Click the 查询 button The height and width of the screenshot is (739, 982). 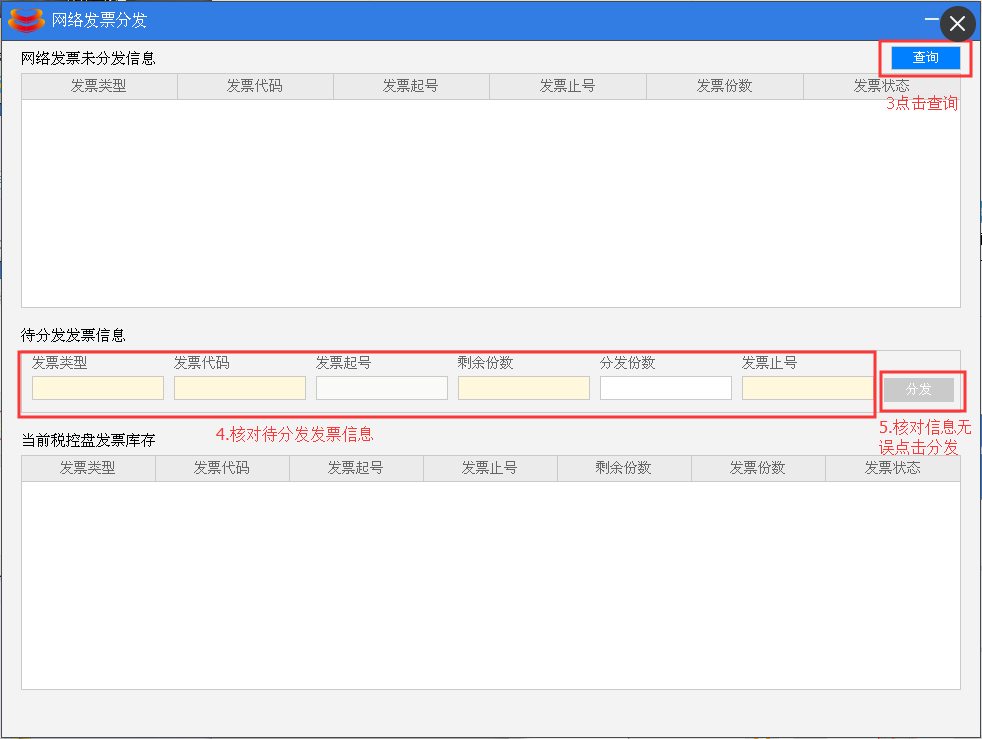(925, 58)
